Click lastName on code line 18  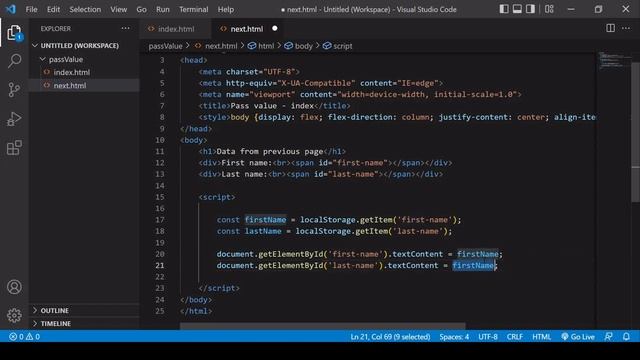point(263,231)
